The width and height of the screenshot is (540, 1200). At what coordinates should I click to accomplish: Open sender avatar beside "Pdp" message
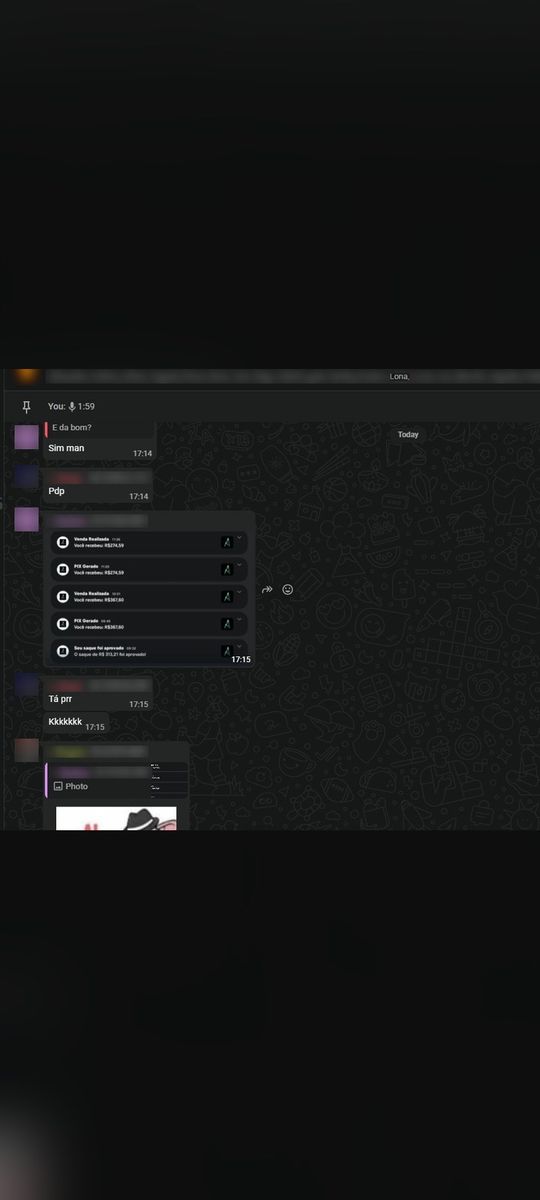[x=27, y=476]
